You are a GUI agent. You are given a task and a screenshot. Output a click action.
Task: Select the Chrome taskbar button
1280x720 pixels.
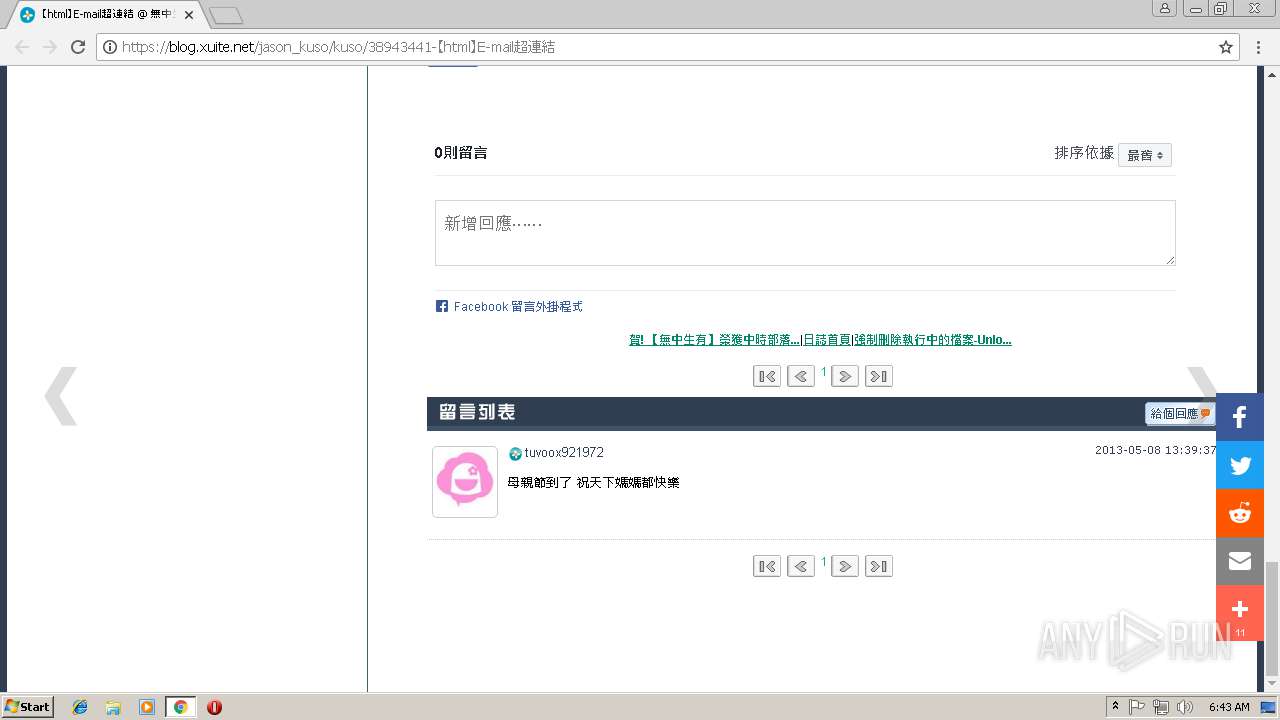click(180, 707)
